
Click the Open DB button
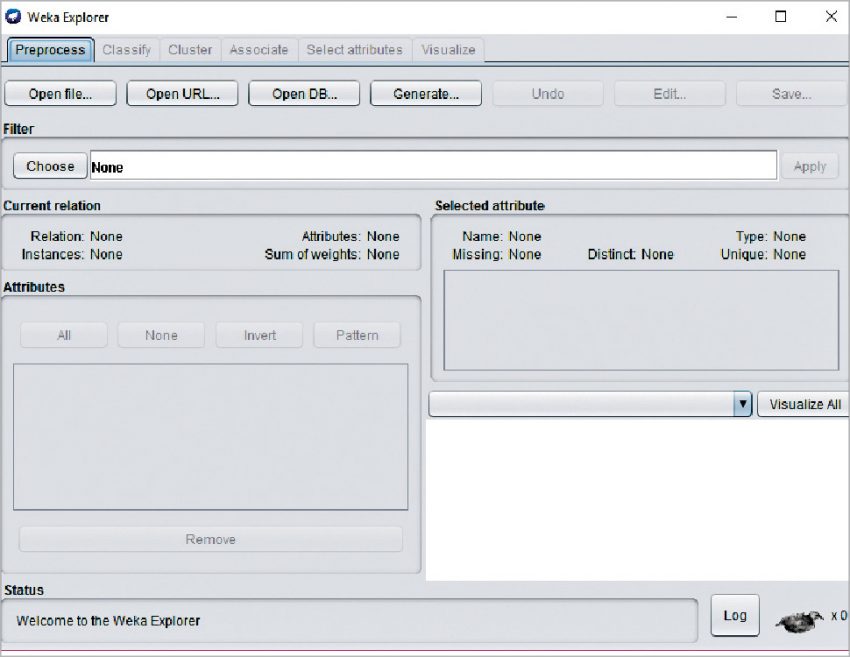[304, 93]
